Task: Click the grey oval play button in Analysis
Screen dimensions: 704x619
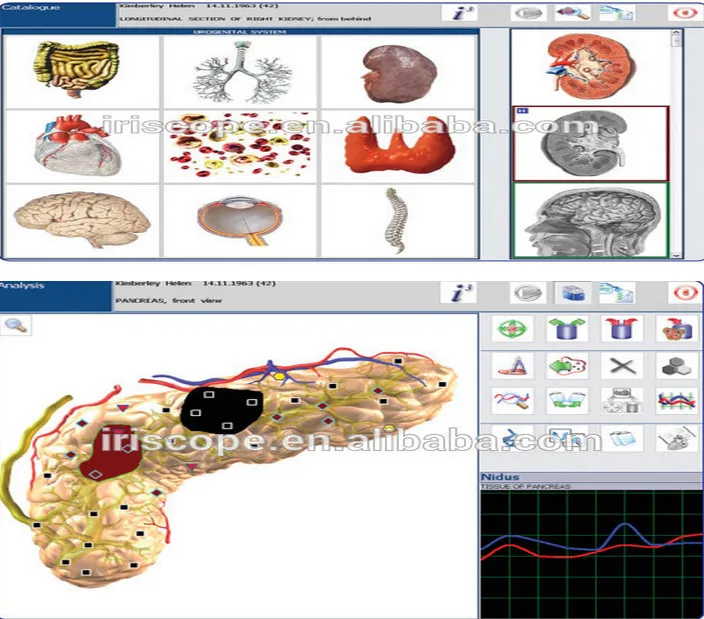Action: point(528,293)
